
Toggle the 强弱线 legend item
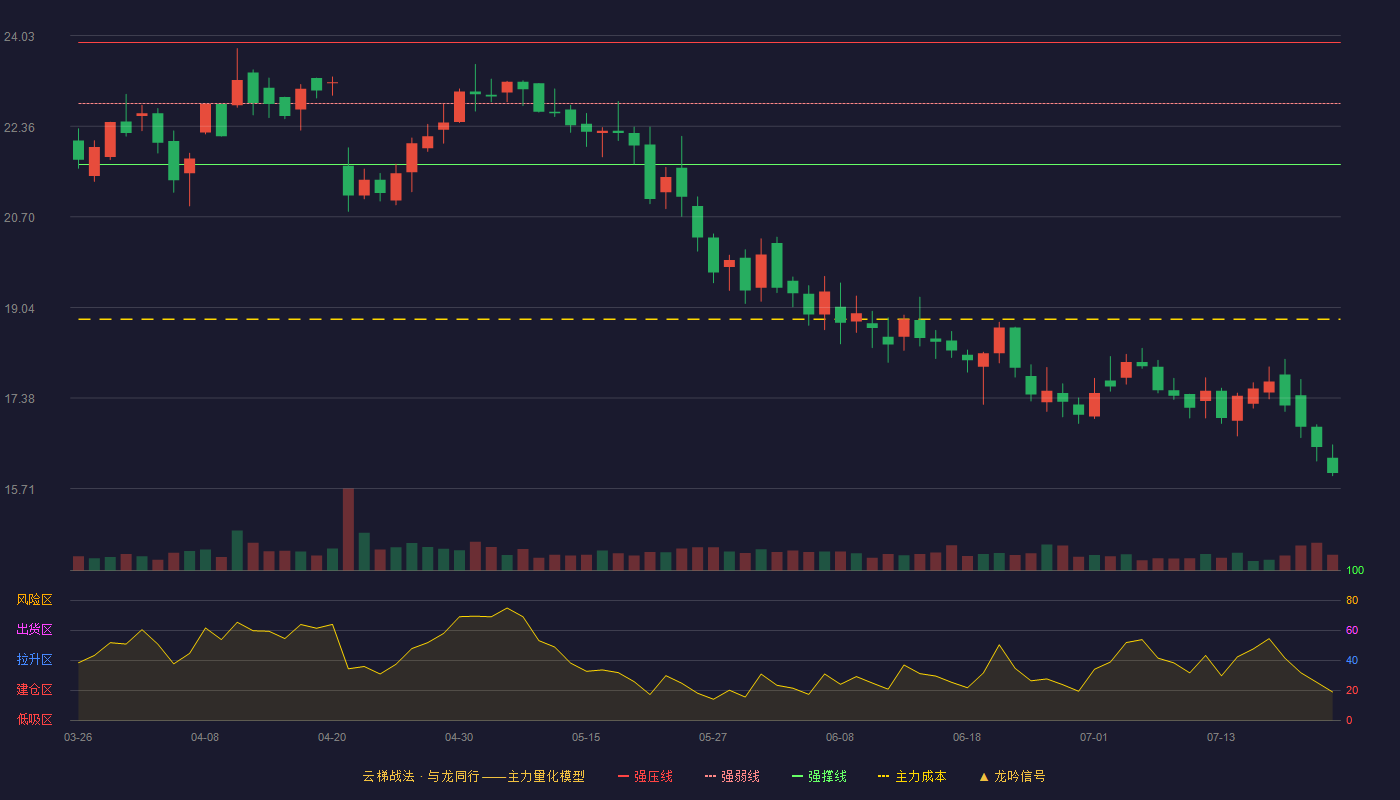(732, 776)
